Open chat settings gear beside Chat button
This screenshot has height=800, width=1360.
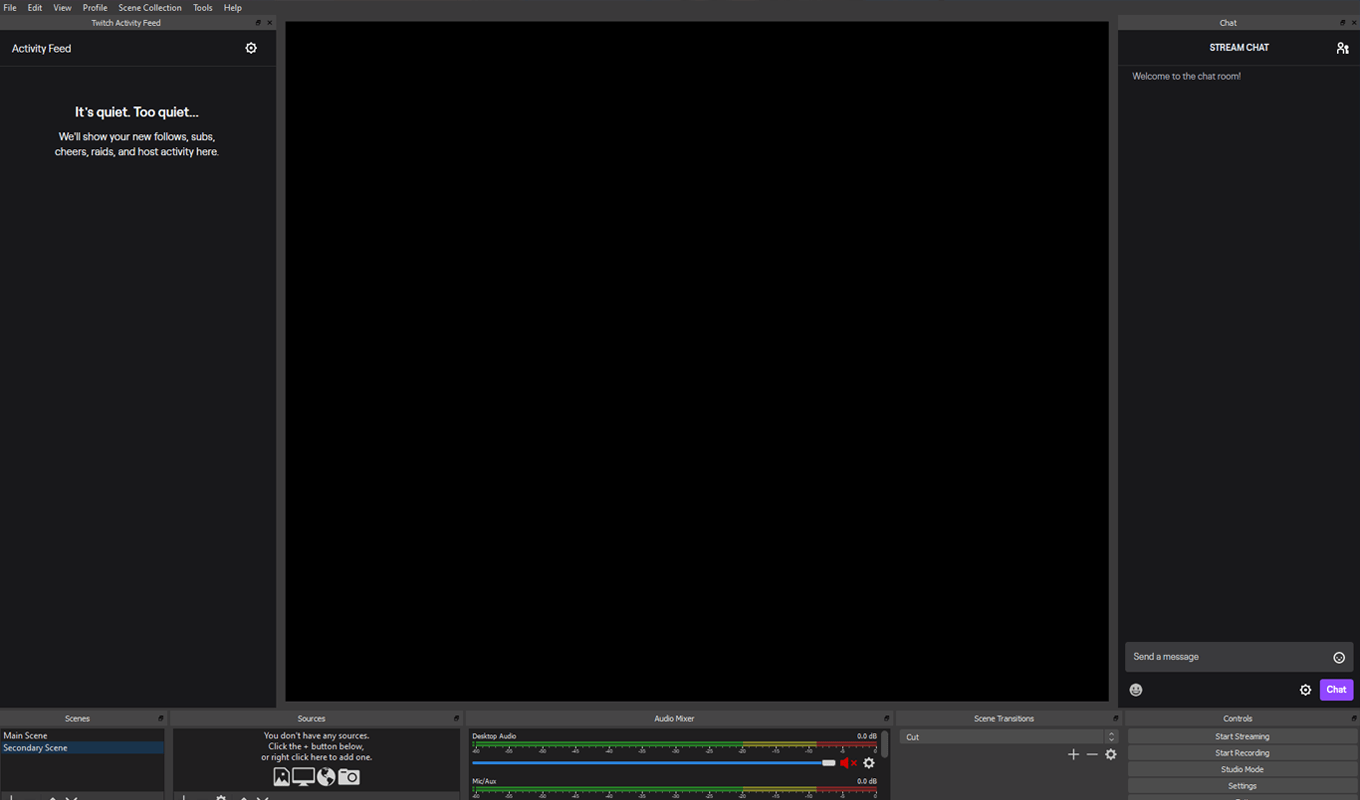1305,690
